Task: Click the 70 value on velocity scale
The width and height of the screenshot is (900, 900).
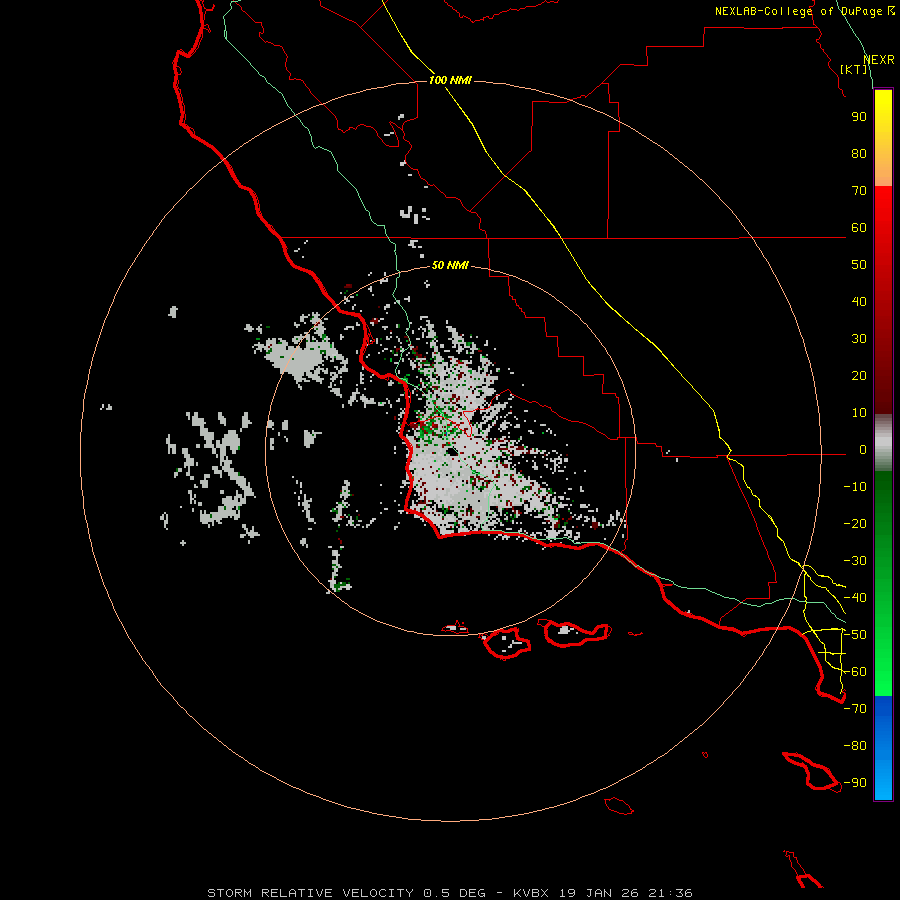Action: click(859, 191)
